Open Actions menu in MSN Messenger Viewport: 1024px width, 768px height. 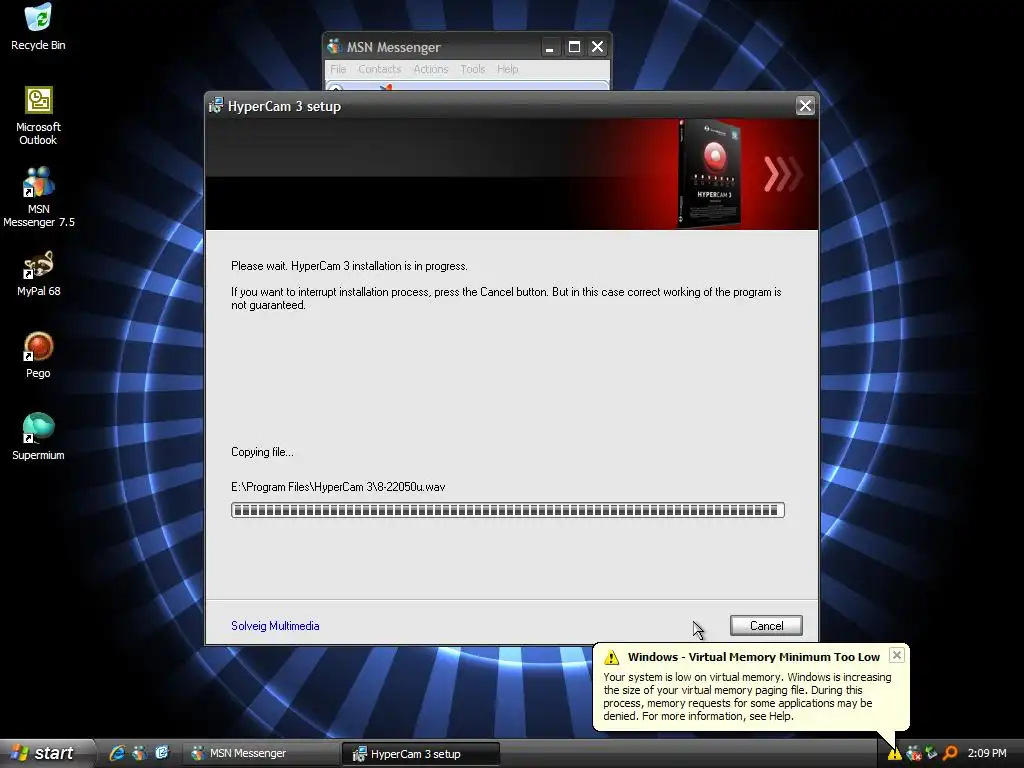(431, 69)
